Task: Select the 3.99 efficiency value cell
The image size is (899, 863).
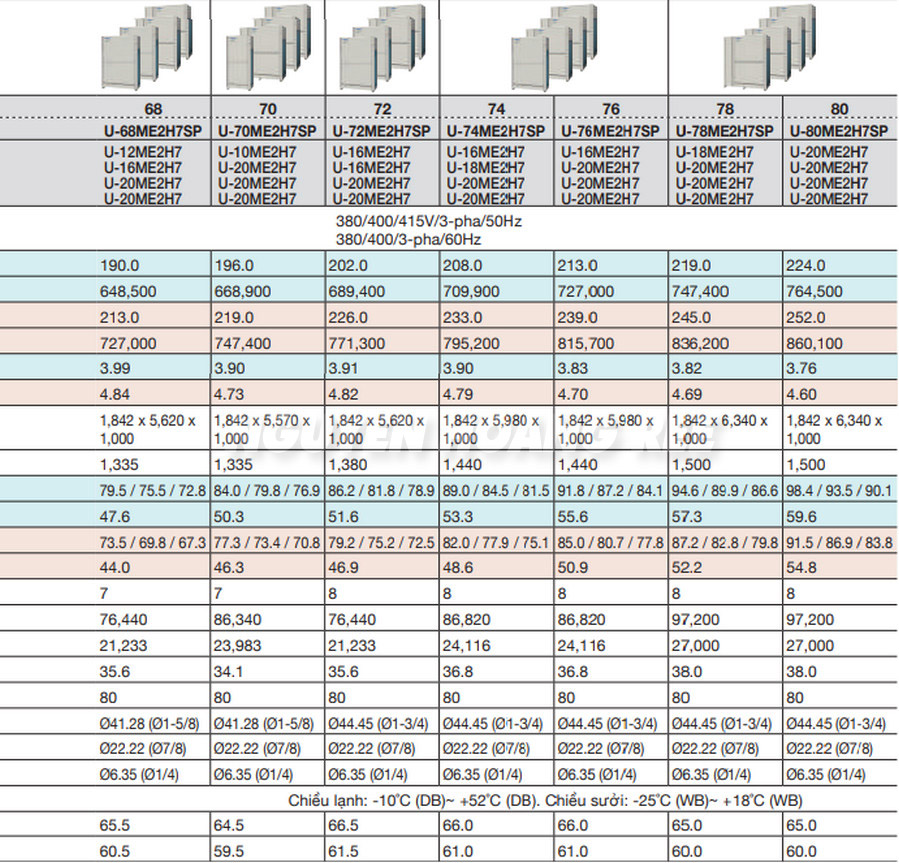Action: pos(154,368)
